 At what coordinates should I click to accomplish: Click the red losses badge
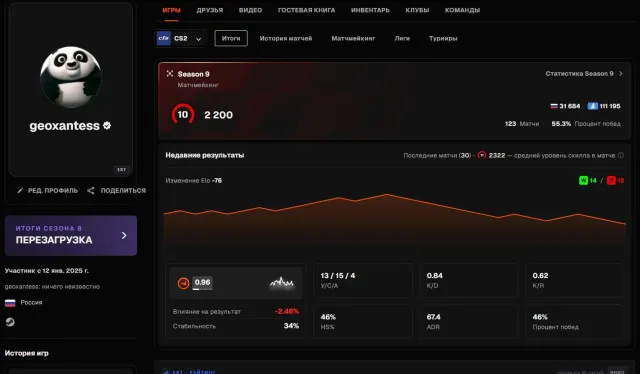coord(611,180)
